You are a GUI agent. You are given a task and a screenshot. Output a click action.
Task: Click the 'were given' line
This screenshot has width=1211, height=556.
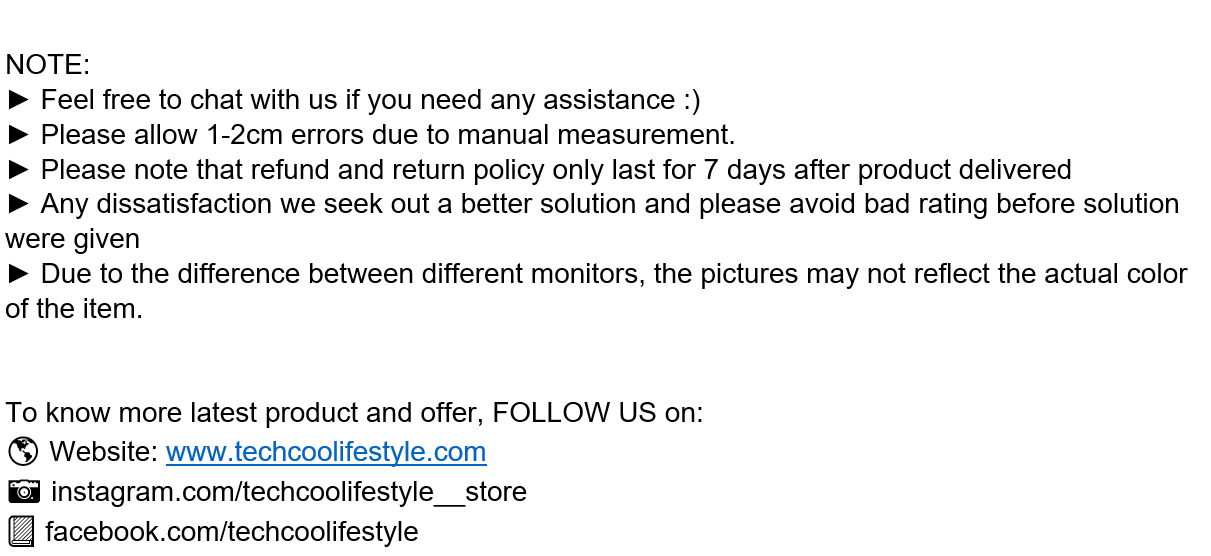(73, 240)
